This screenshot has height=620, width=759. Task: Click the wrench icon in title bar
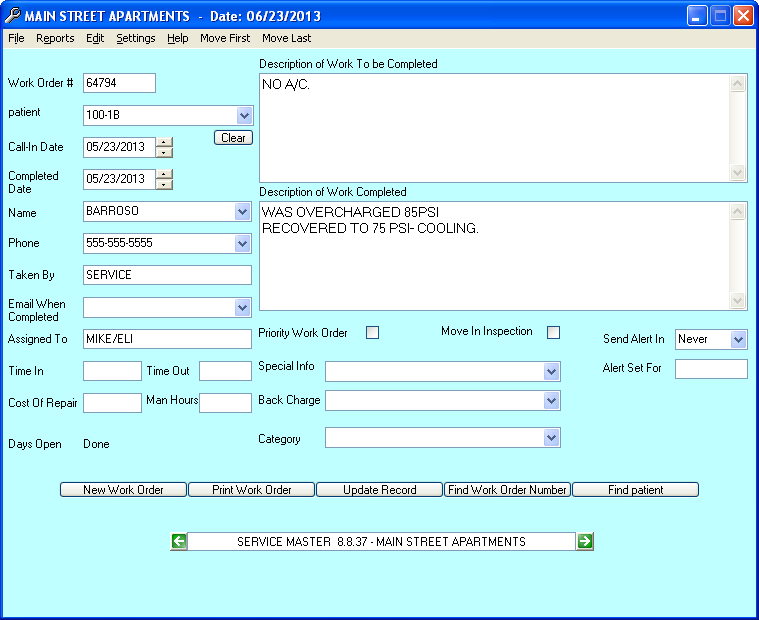pos(13,15)
